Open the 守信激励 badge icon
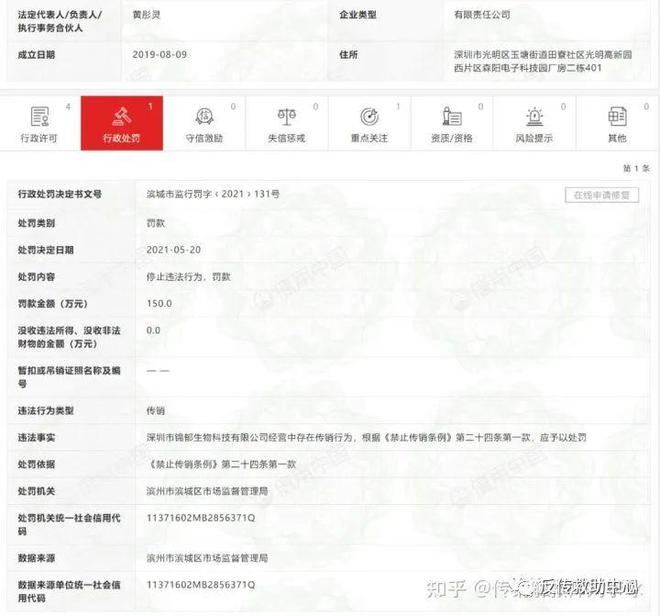This screenshot has width=660, height=616. pyautogui.click(x=204, y=116)
